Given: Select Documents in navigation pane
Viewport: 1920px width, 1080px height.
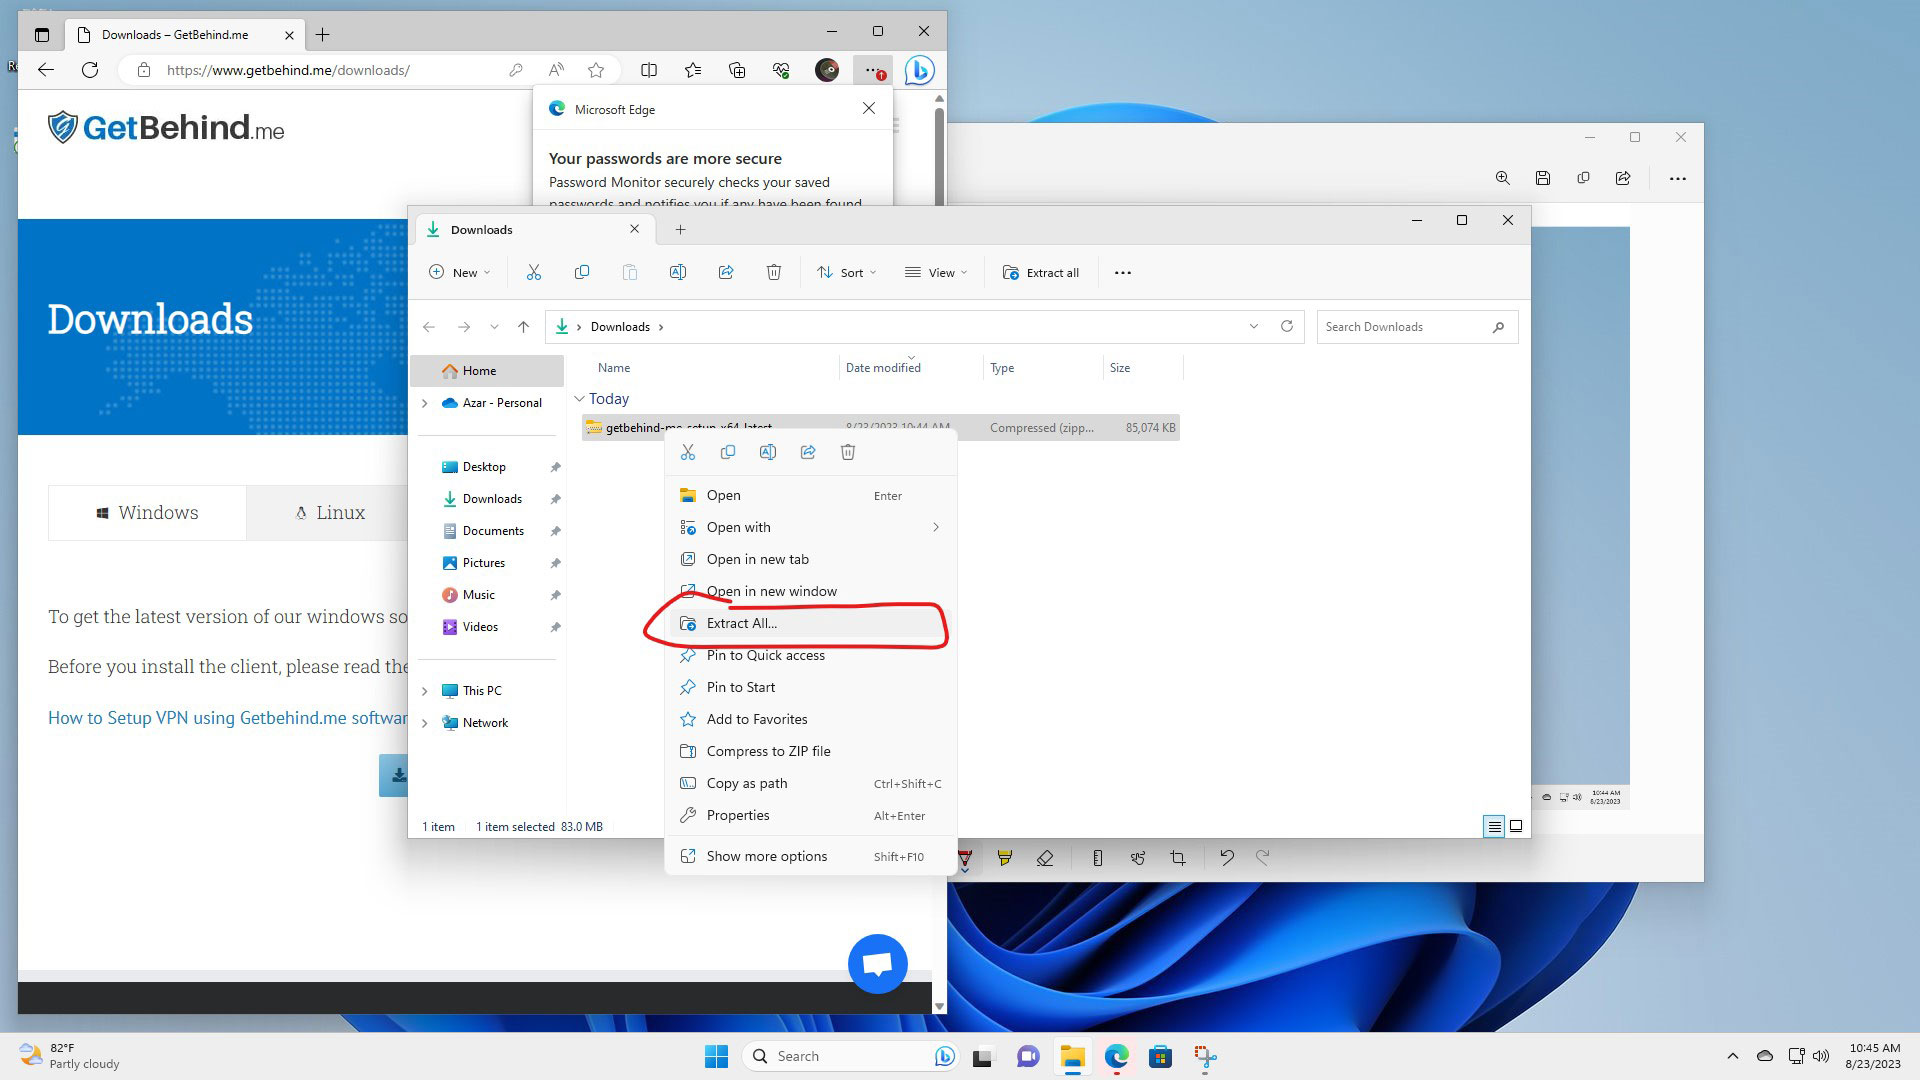Looking at the screenshot, I should click(x=493, y=531).
